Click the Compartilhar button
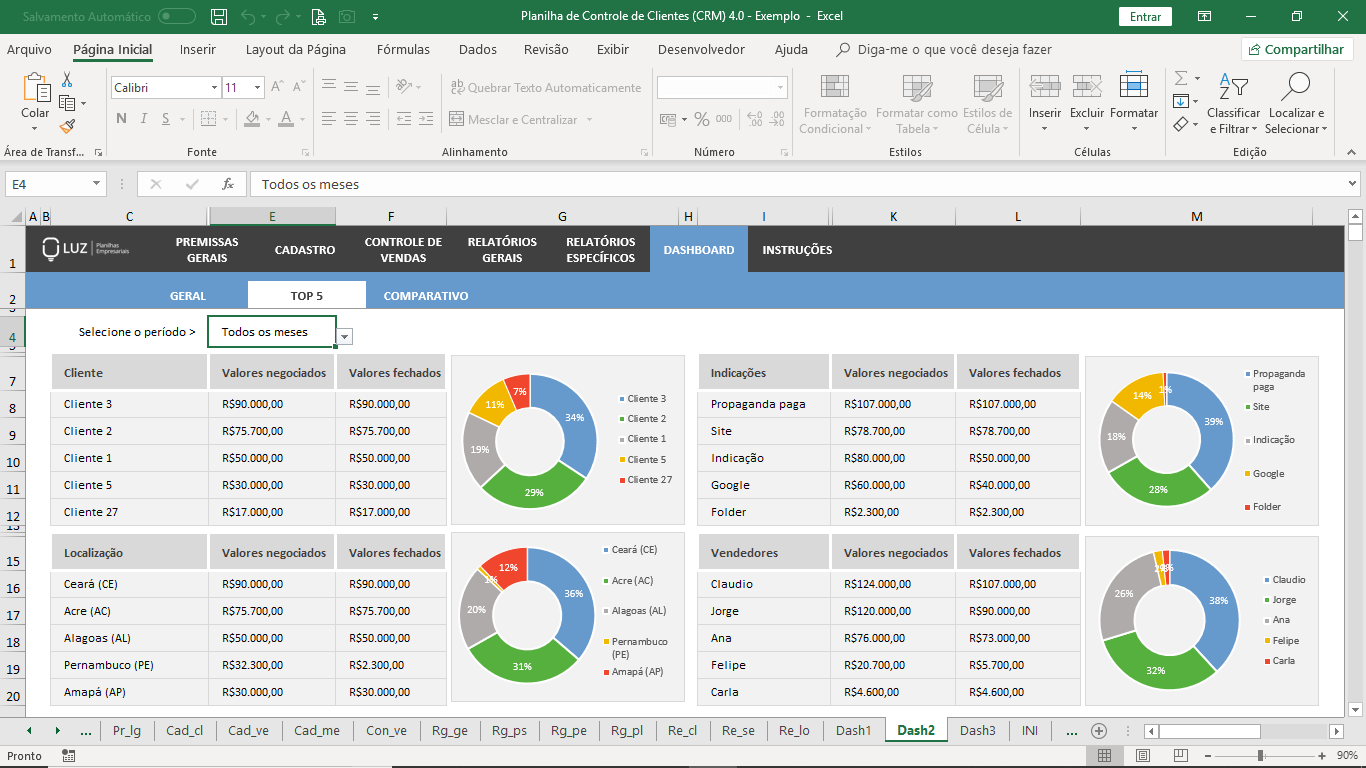The width and height of the screenshot is (1366, 768). (x=1297, y=49)
